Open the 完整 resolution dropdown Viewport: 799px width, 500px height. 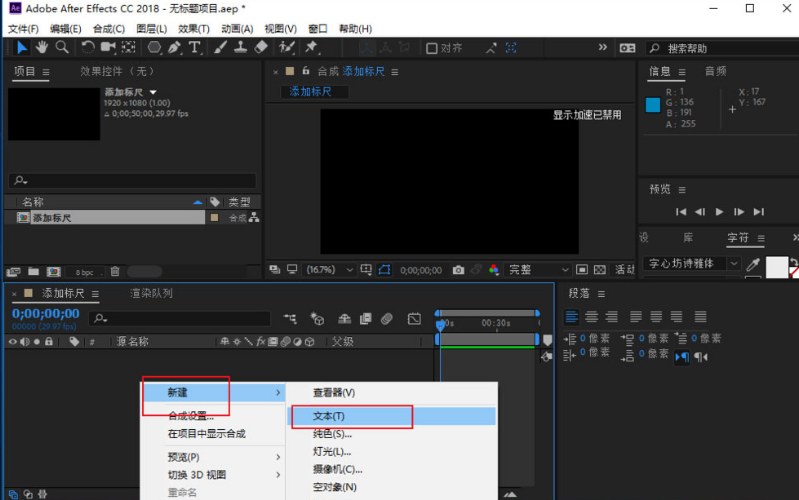point(538,270)
